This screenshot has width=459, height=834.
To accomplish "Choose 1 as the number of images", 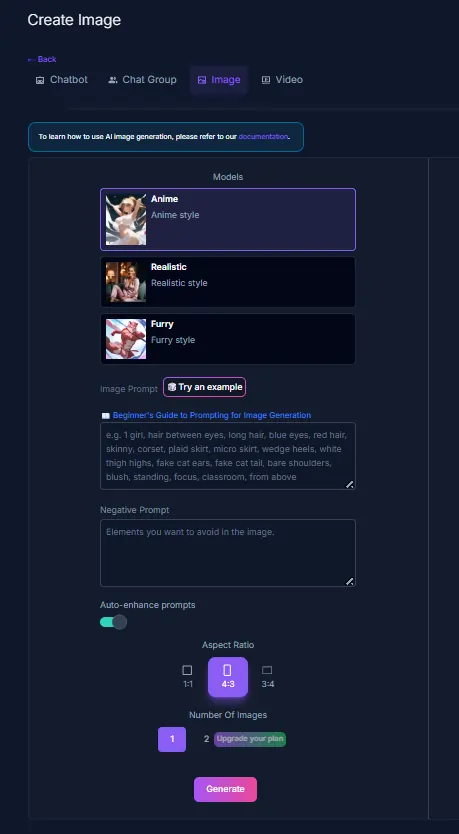I will coord(172,739).
